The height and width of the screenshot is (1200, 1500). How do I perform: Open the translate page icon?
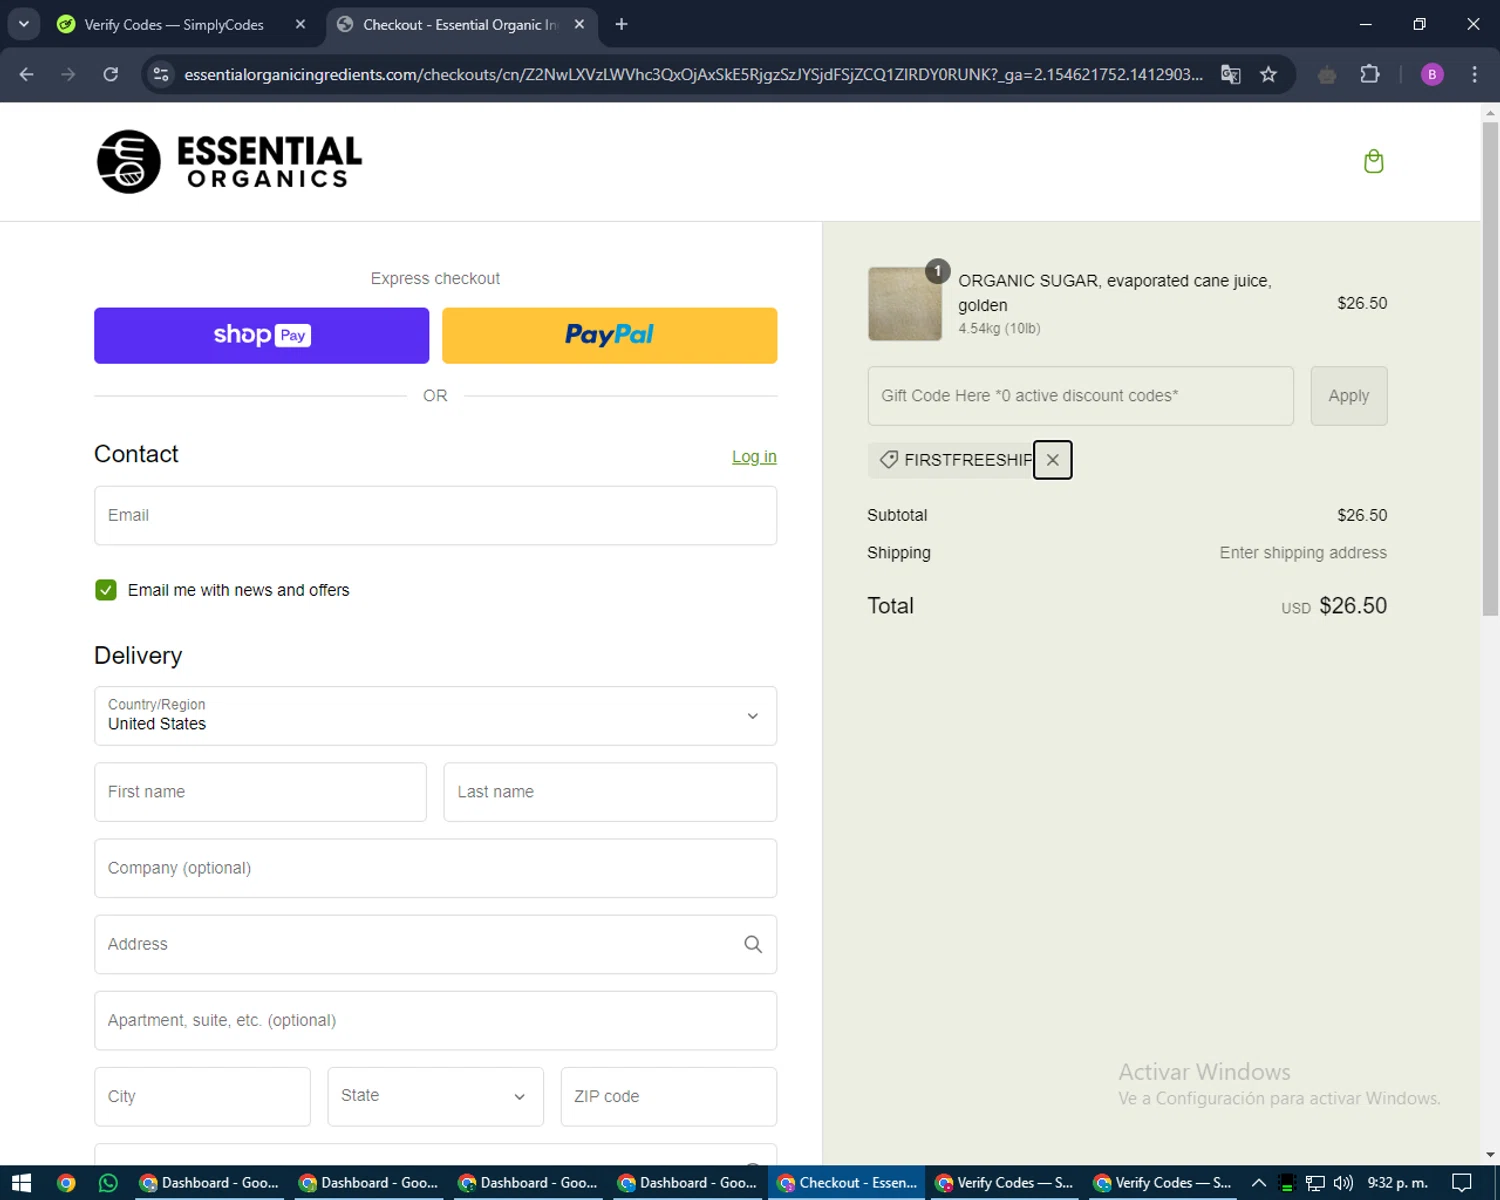[x=1231, y=74]
